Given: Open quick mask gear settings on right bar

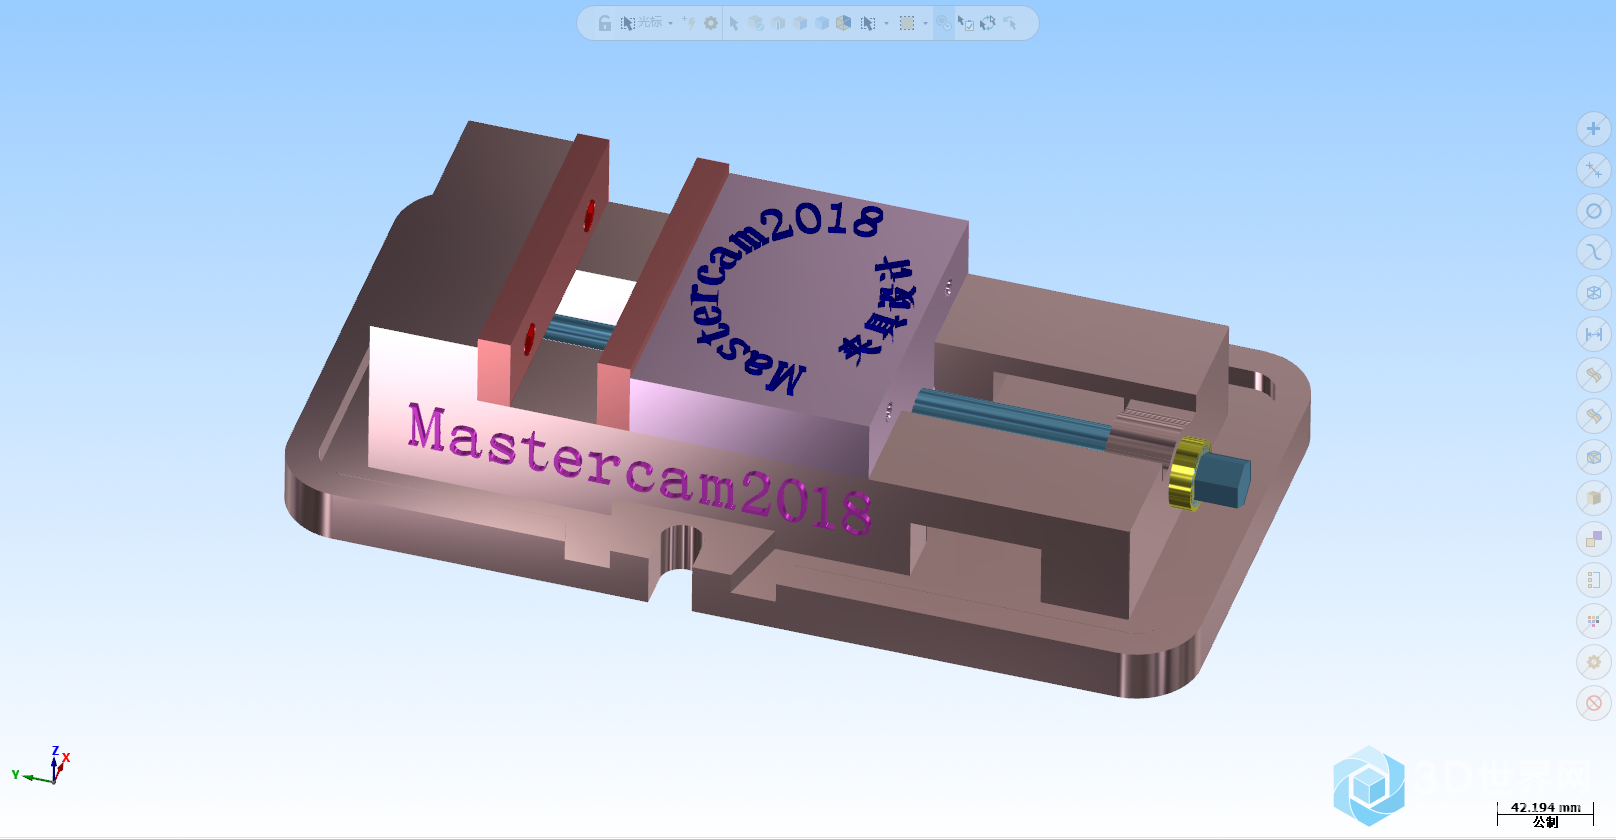Looking at the screenshot, I should click(1594, 662).
